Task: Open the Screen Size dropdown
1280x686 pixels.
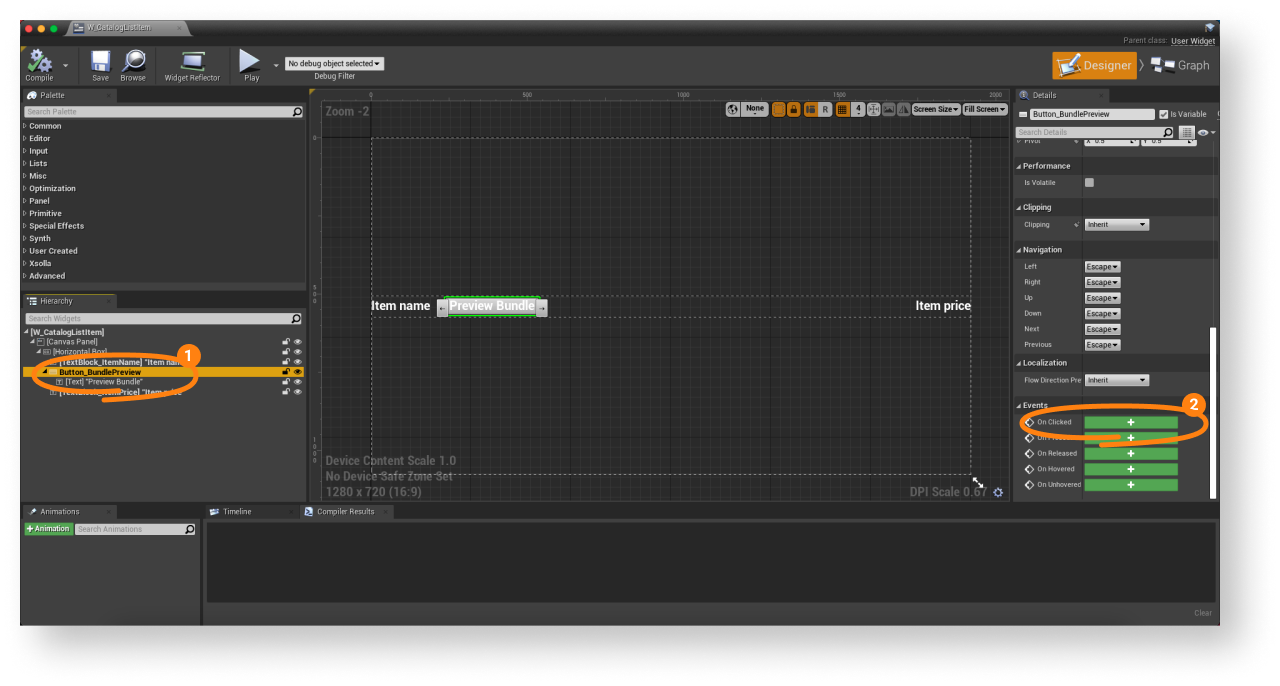Action: pyautogui.click(x=935, y=109)
